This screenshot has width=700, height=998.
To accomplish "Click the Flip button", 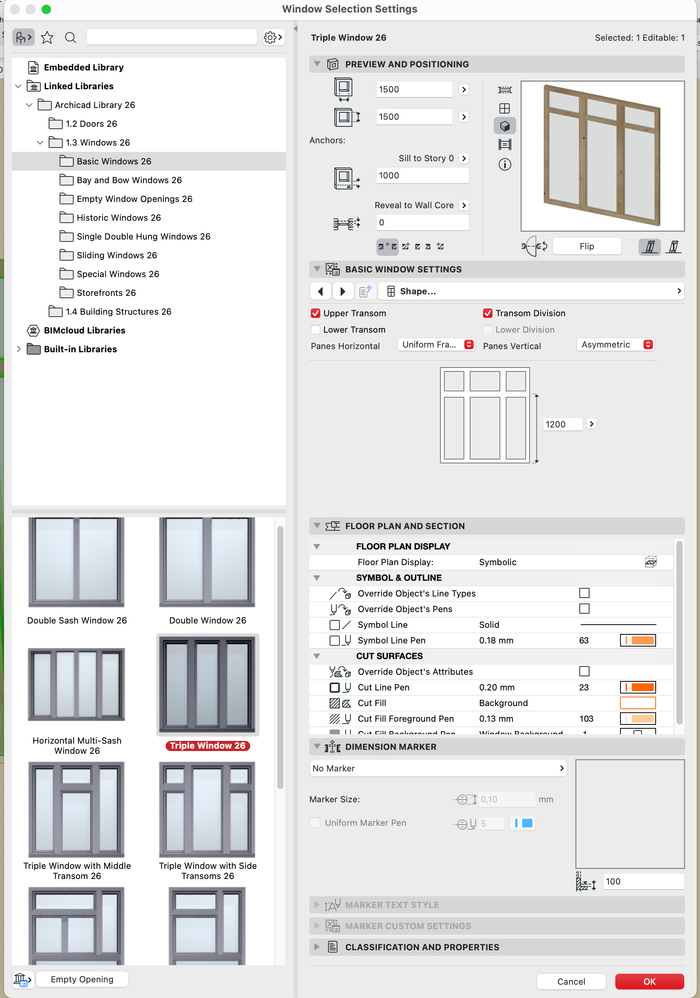I will 587,246.
